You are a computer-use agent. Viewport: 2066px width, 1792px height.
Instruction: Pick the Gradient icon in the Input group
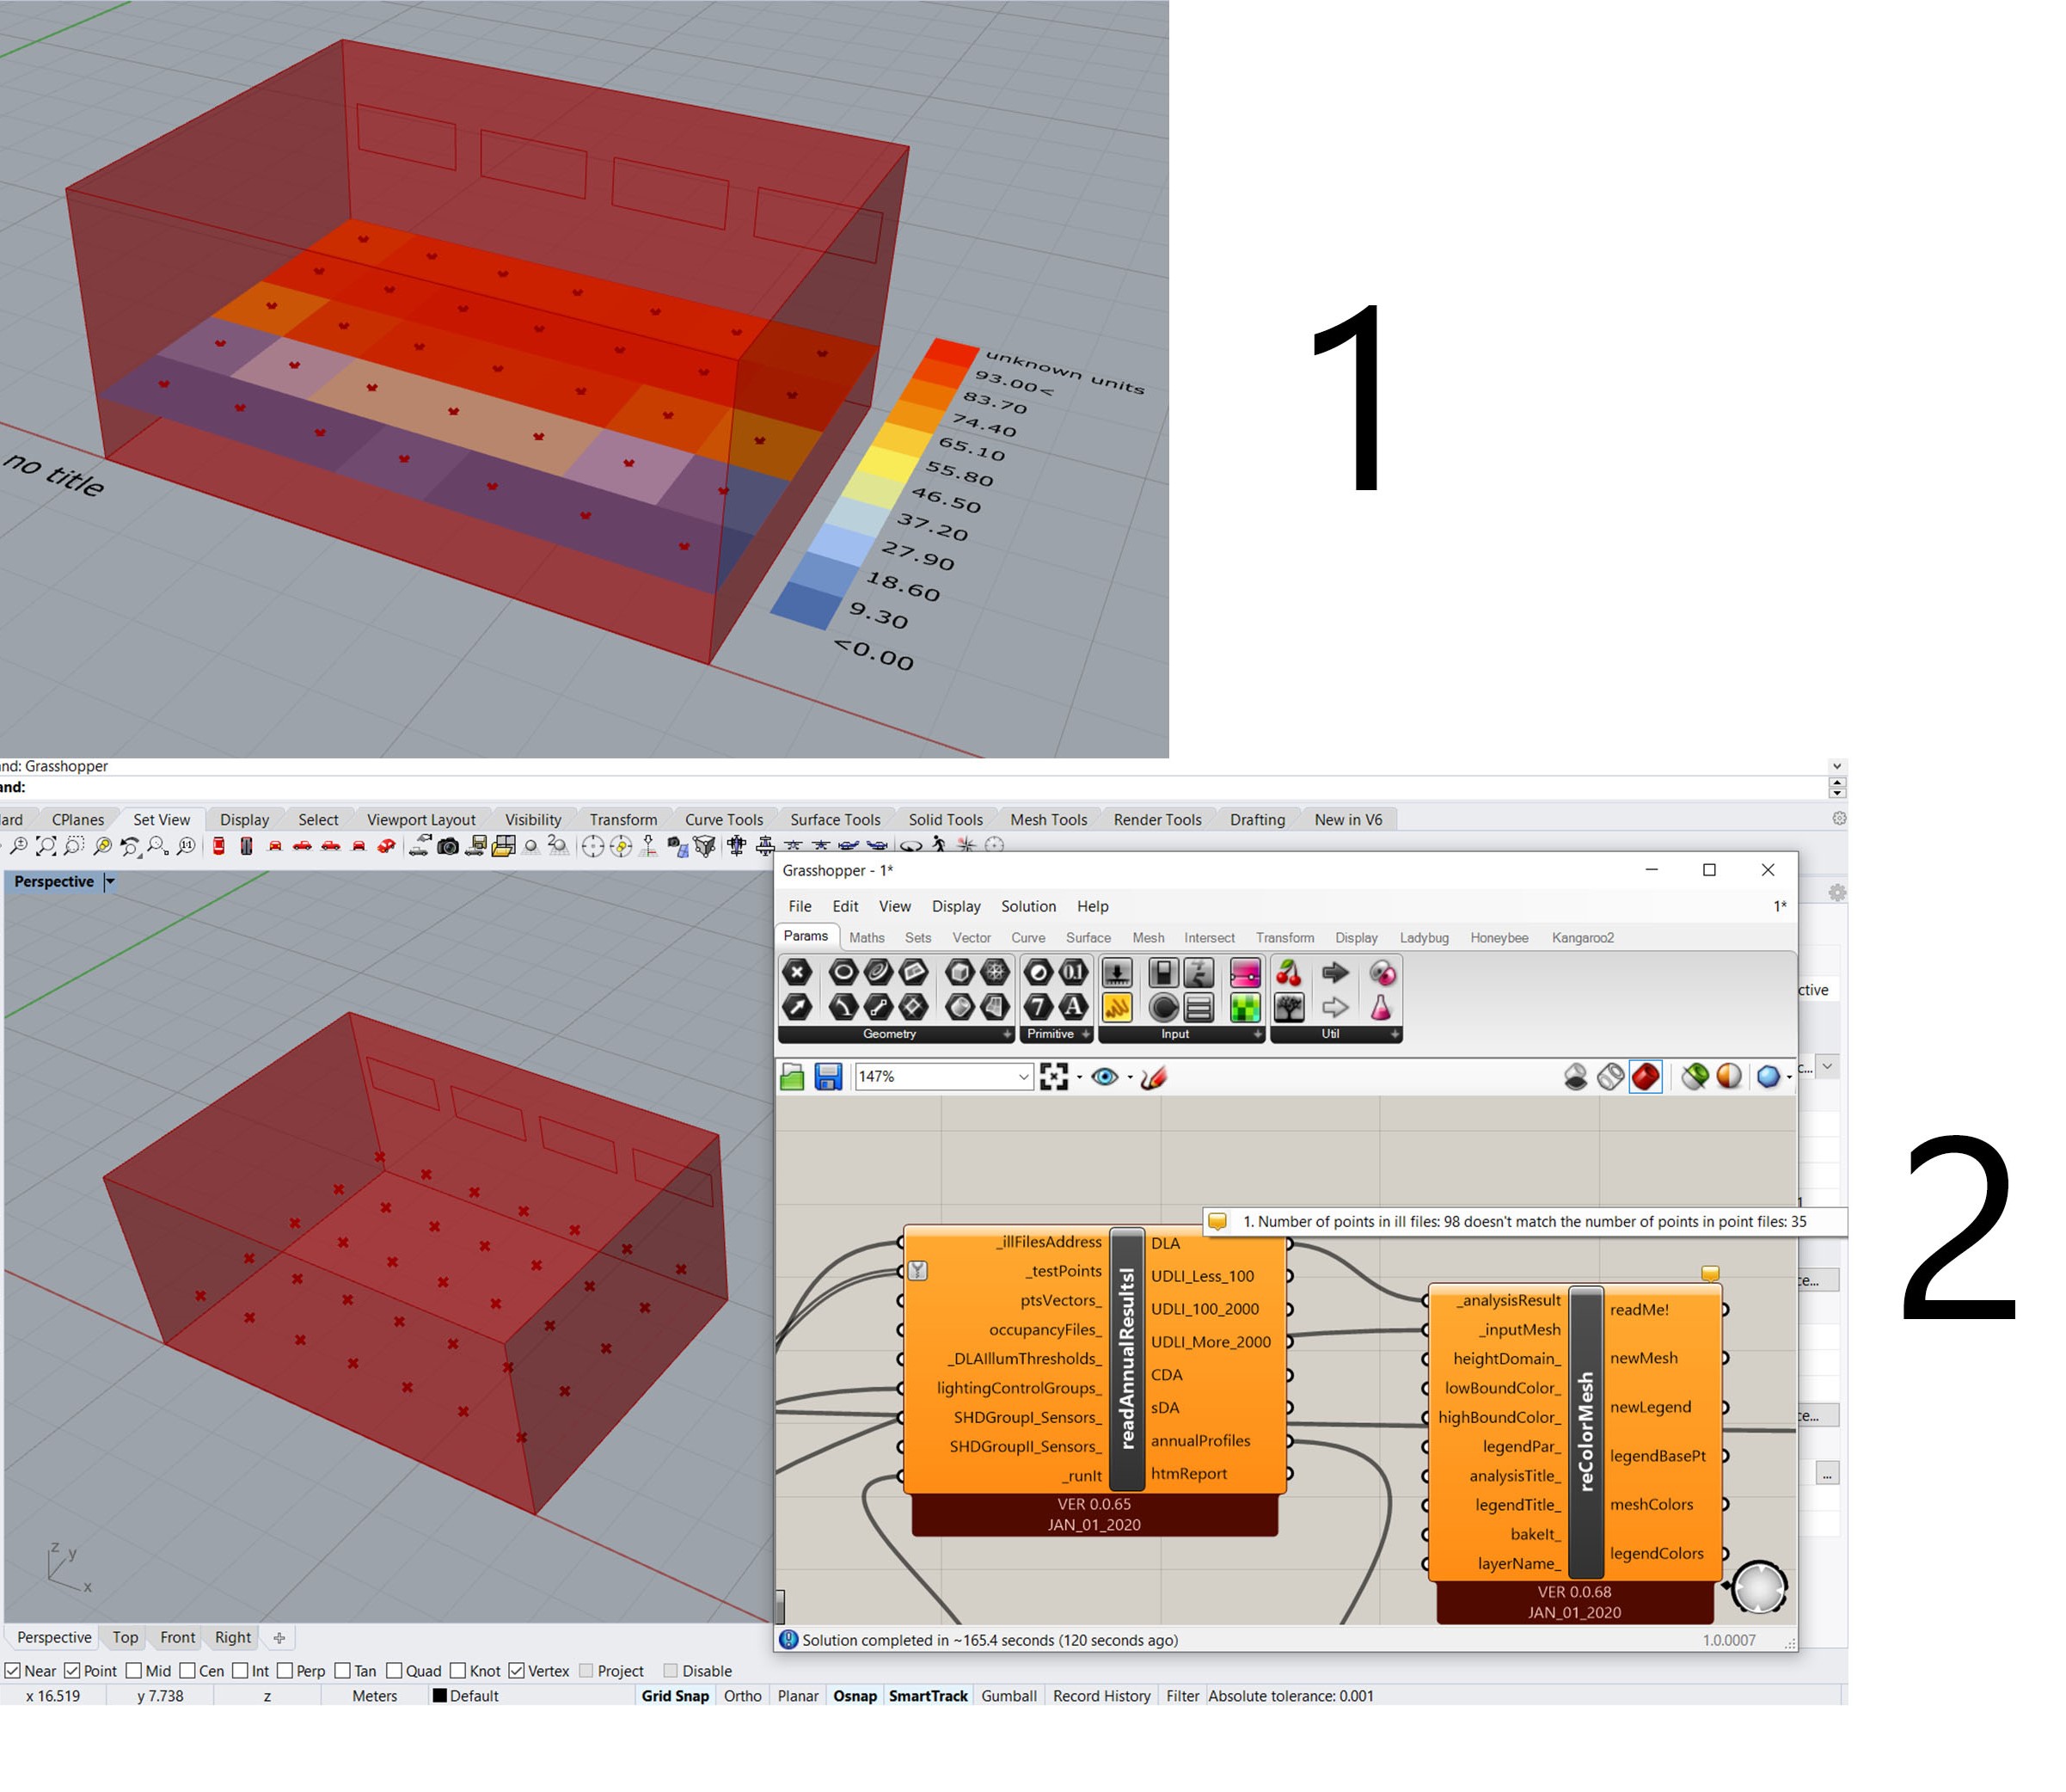coord(1245,972)
